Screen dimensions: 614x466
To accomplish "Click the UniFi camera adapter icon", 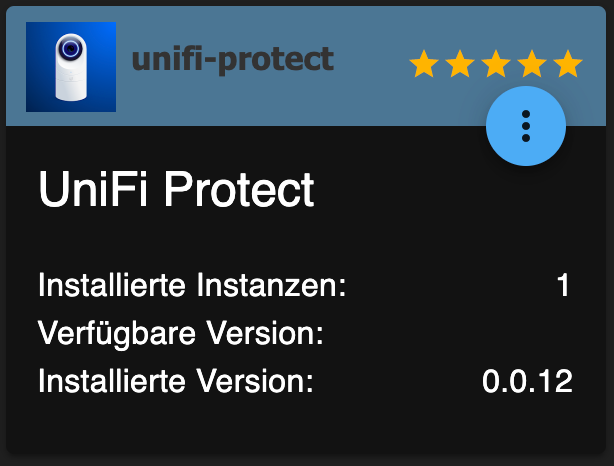I will (x=71, y=67).
